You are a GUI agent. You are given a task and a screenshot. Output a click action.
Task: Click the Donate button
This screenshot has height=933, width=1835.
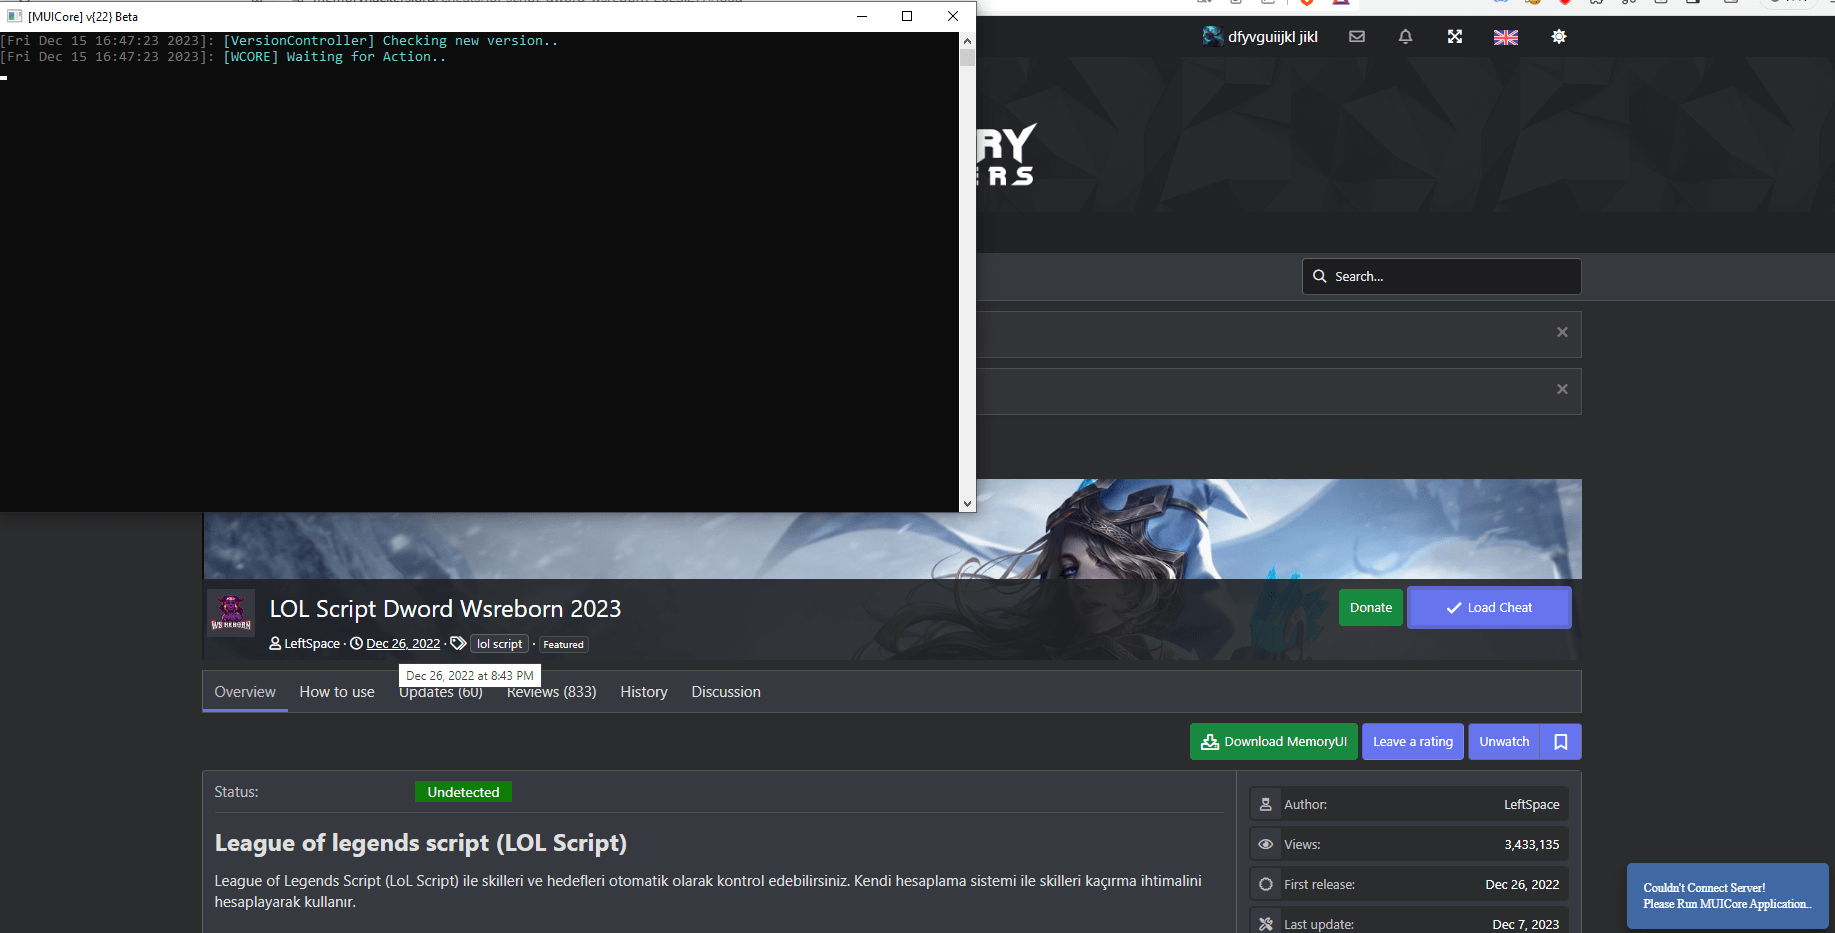click(1371, 608)
